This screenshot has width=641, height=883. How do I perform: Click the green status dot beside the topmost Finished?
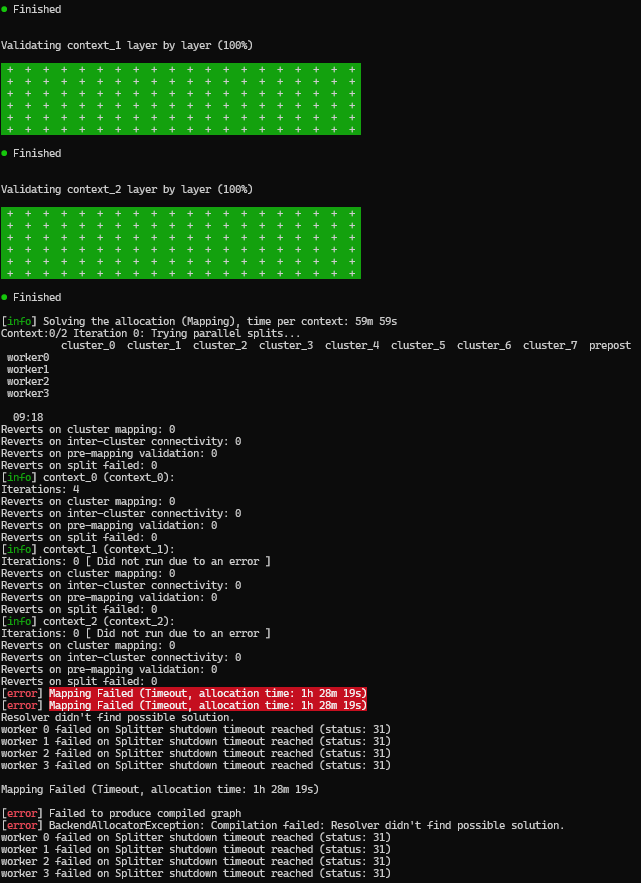coord(5,9)
